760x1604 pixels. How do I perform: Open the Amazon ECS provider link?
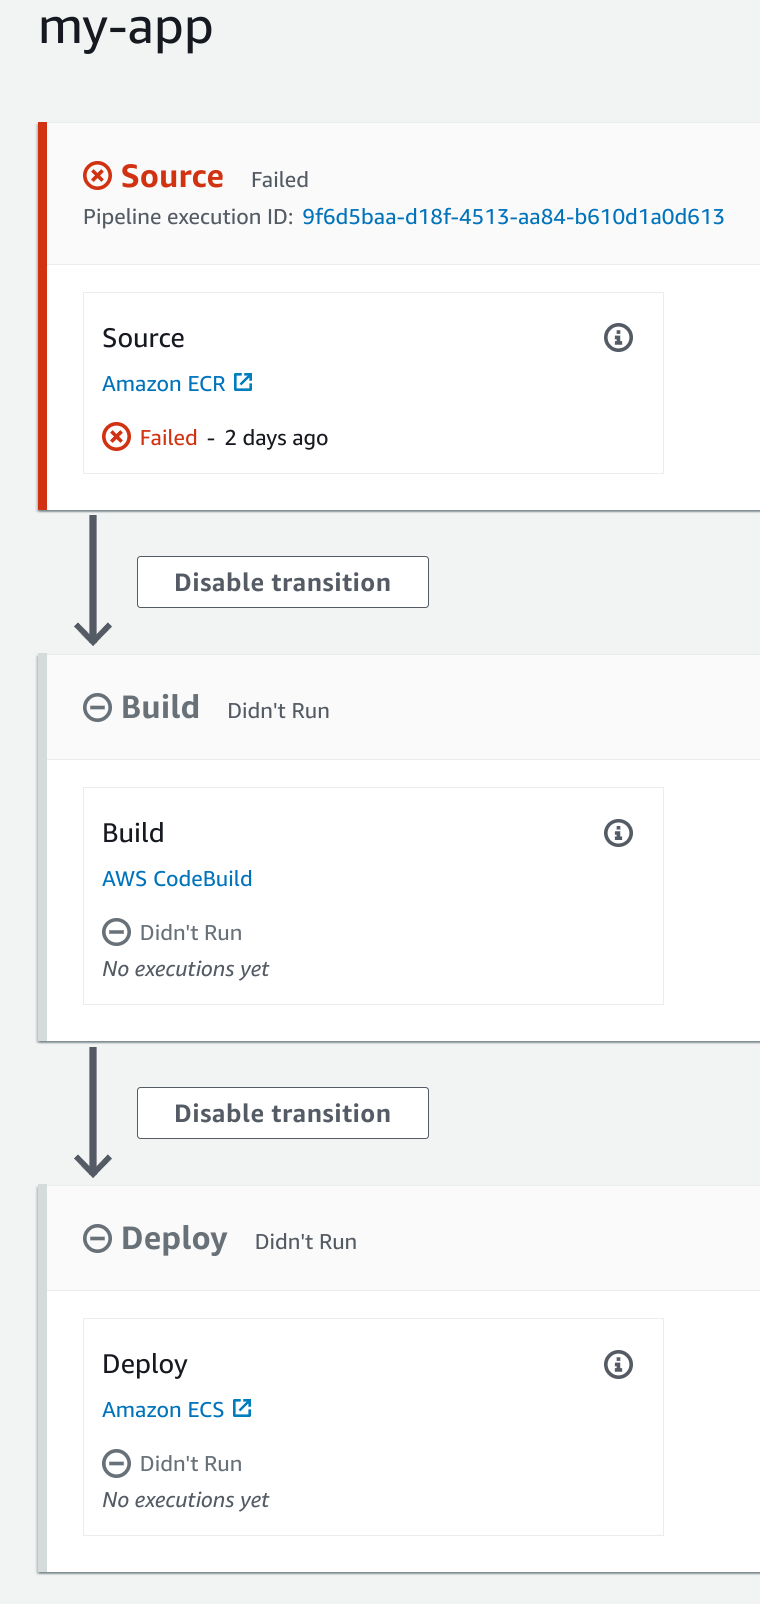[163, 1410]
